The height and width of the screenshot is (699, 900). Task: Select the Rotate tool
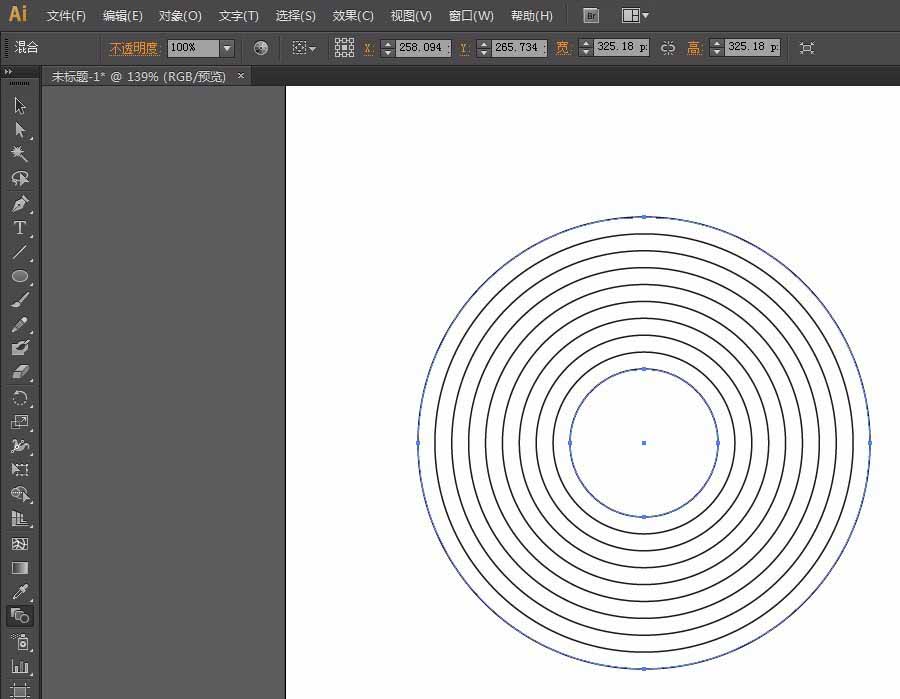click(x=20, y=398)
